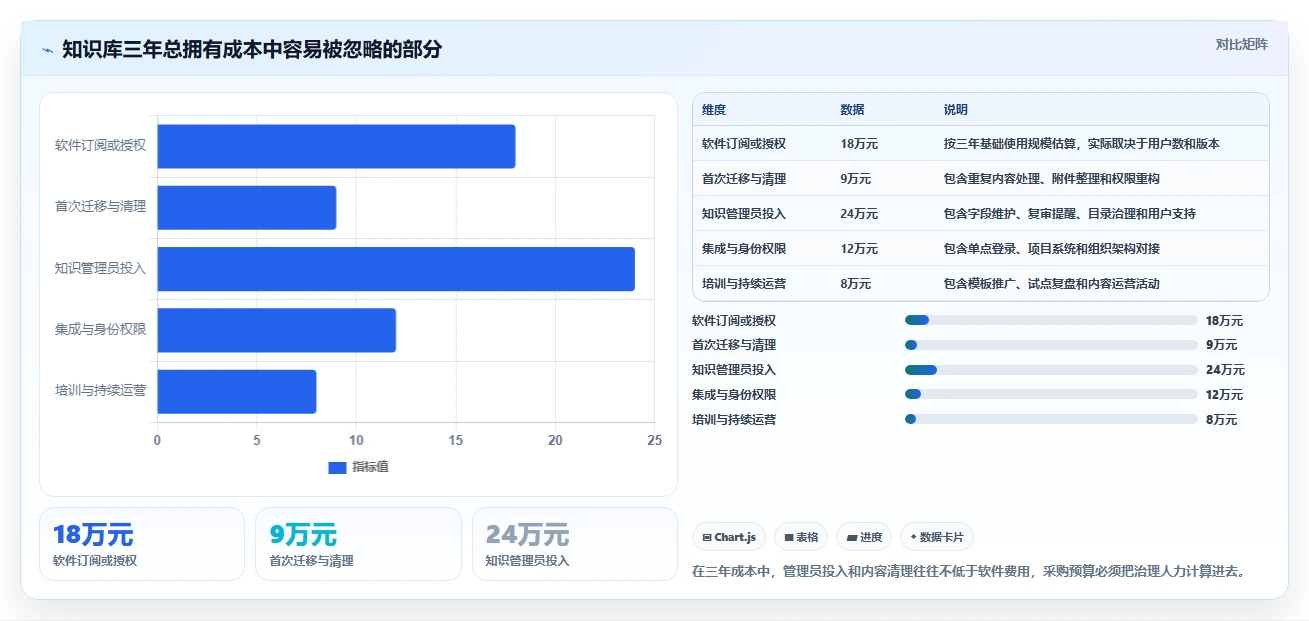
Task: Click the x-axis tick labeled 10
Action: [356, 440]
